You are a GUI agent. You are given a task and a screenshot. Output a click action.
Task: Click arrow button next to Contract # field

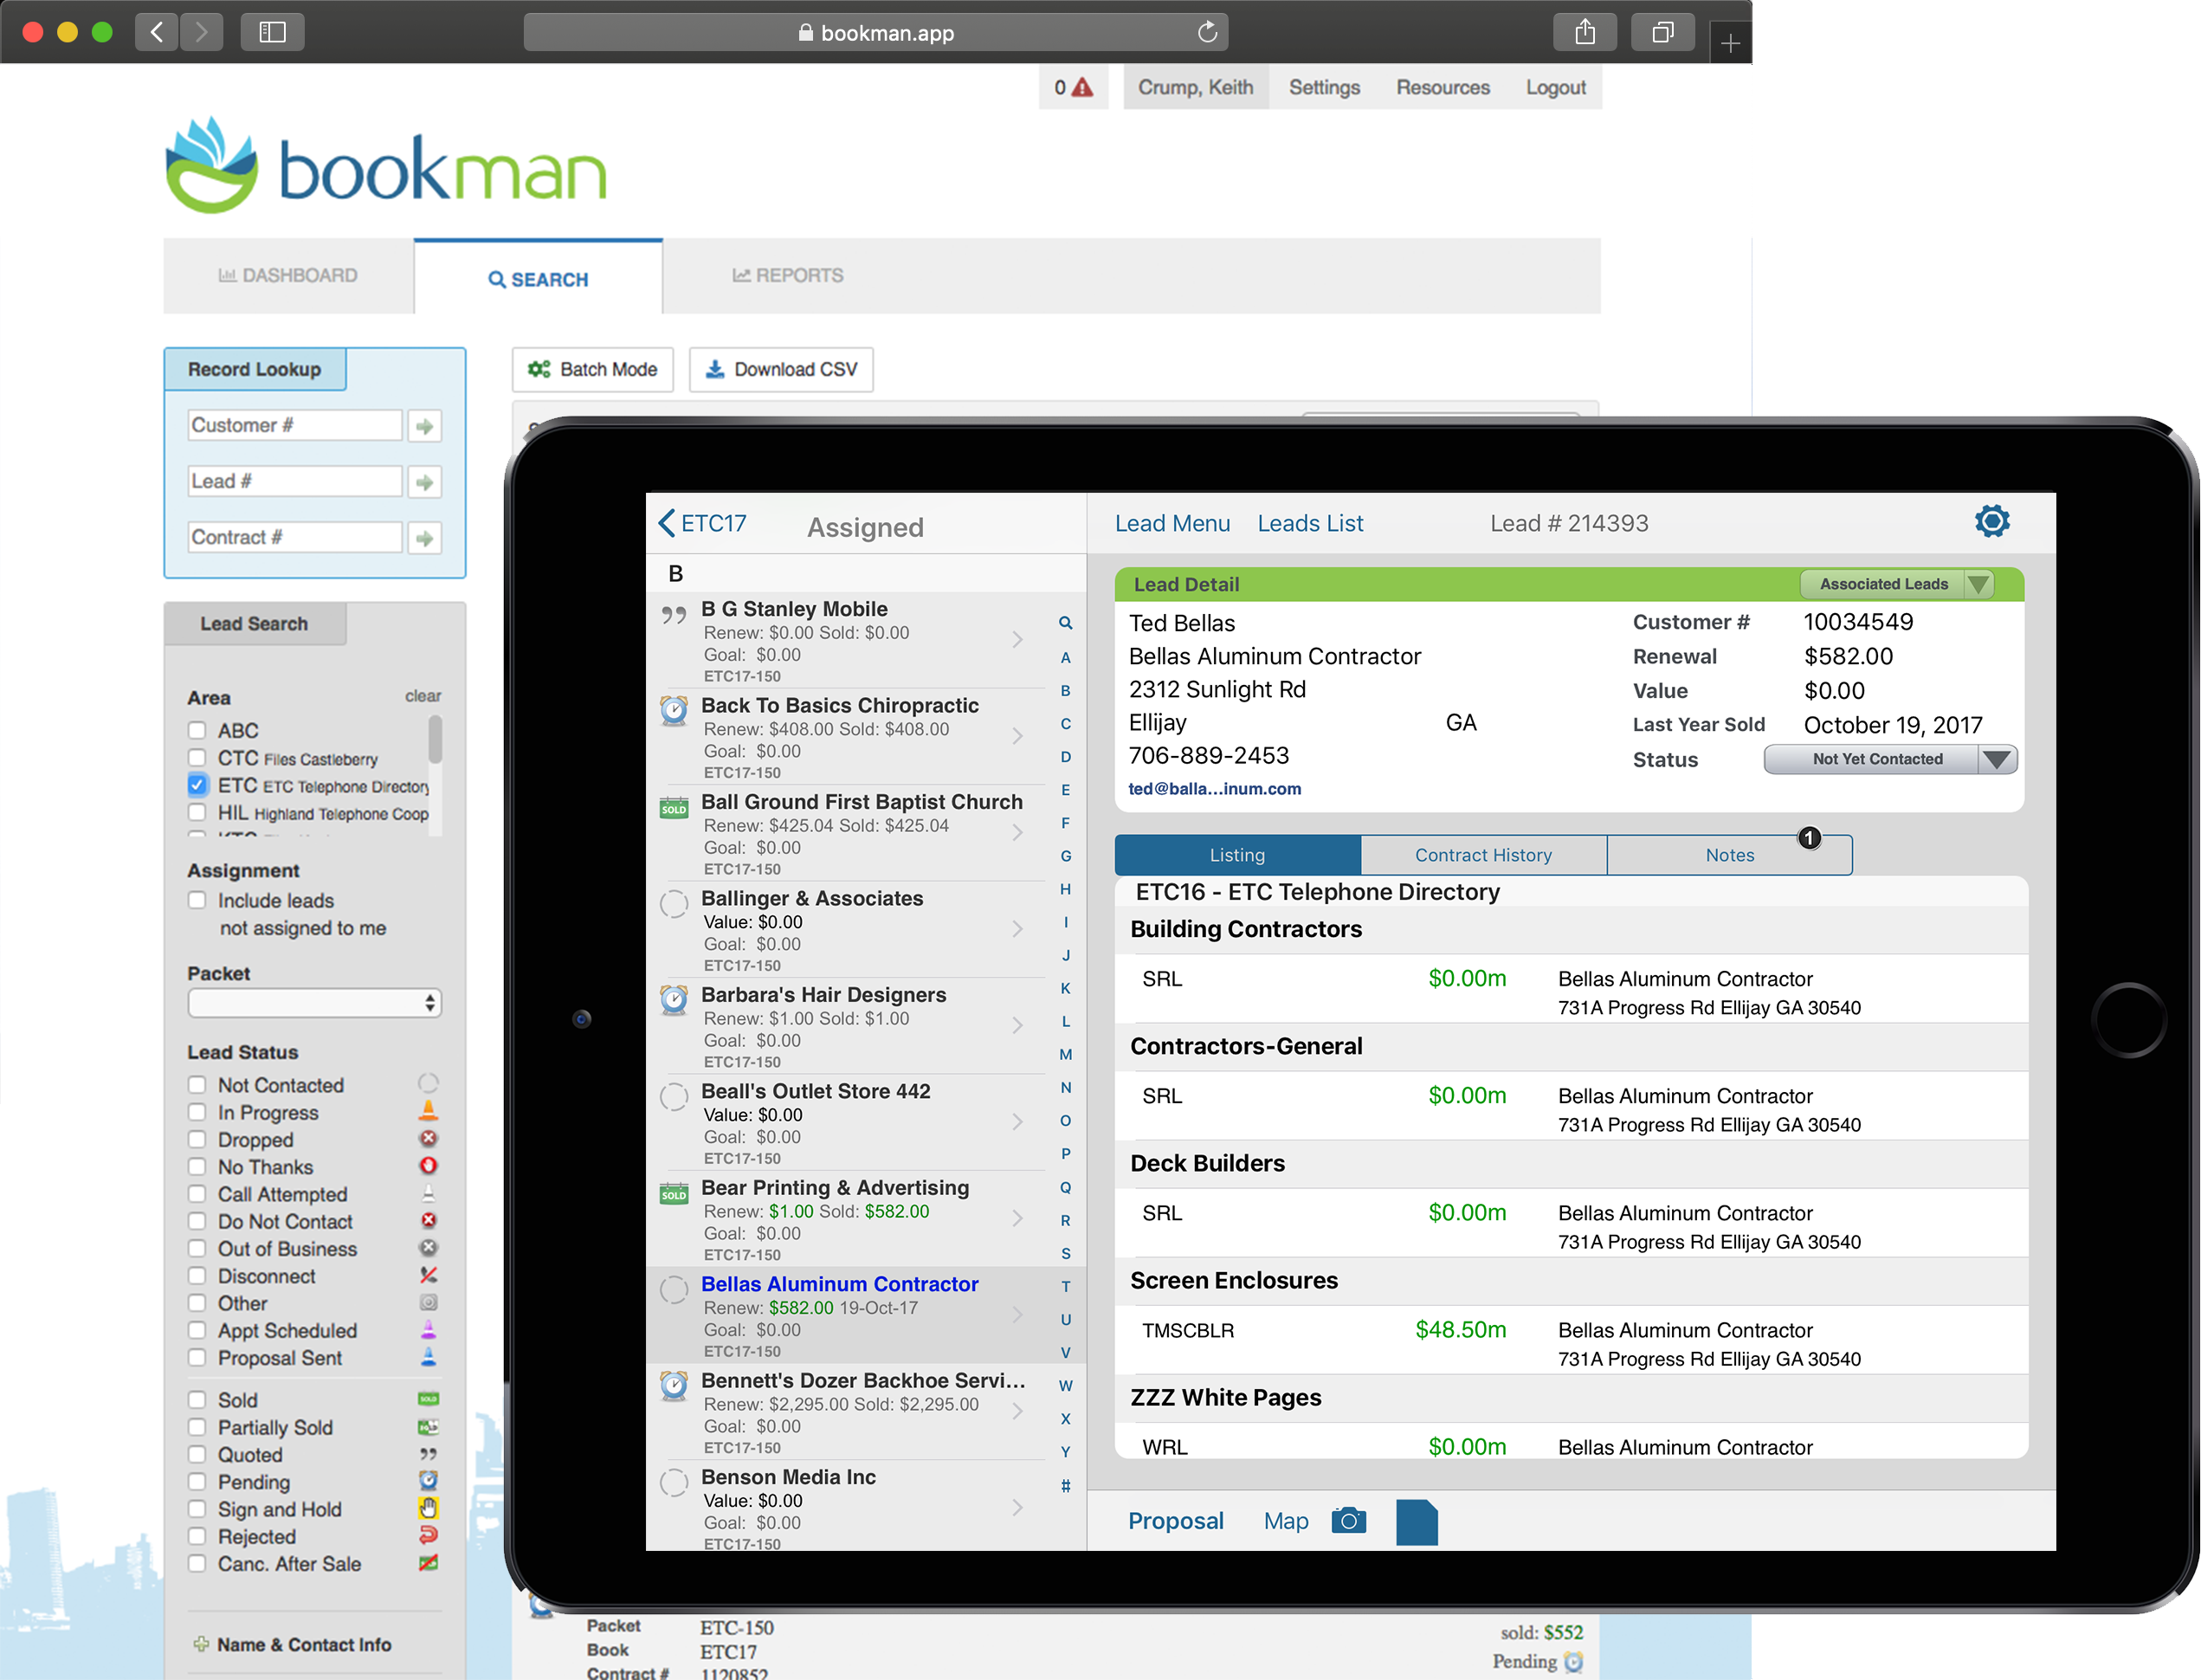click(425, 539)
